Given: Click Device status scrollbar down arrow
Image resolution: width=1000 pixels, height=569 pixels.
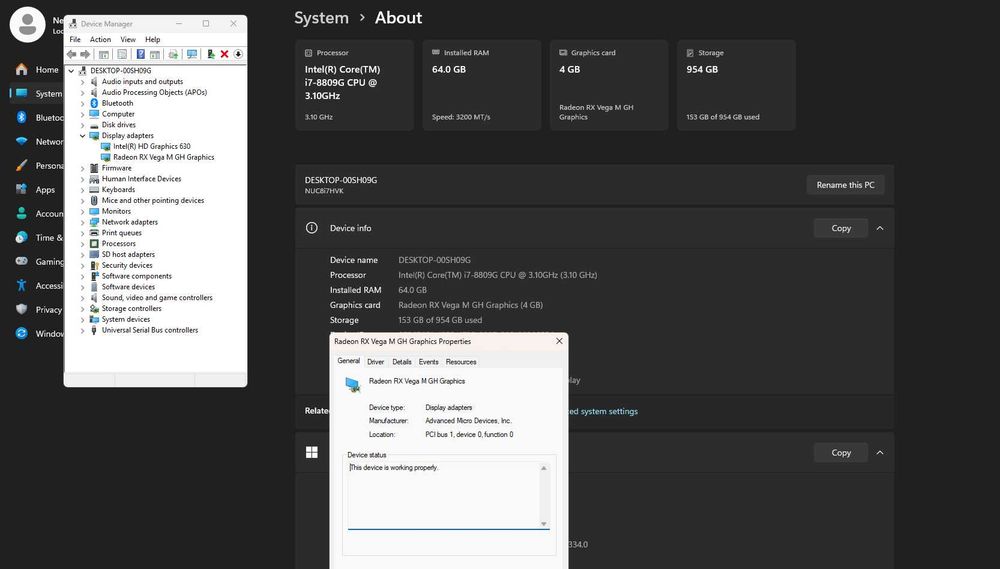Looking at the screenshot, I should (544, 524).
